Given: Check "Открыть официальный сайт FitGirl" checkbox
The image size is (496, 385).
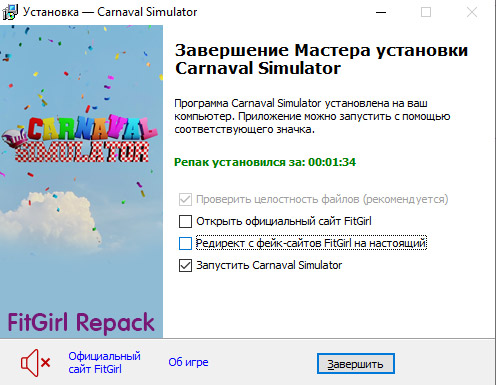Looking at the screenshot, I should click(185, 221).
